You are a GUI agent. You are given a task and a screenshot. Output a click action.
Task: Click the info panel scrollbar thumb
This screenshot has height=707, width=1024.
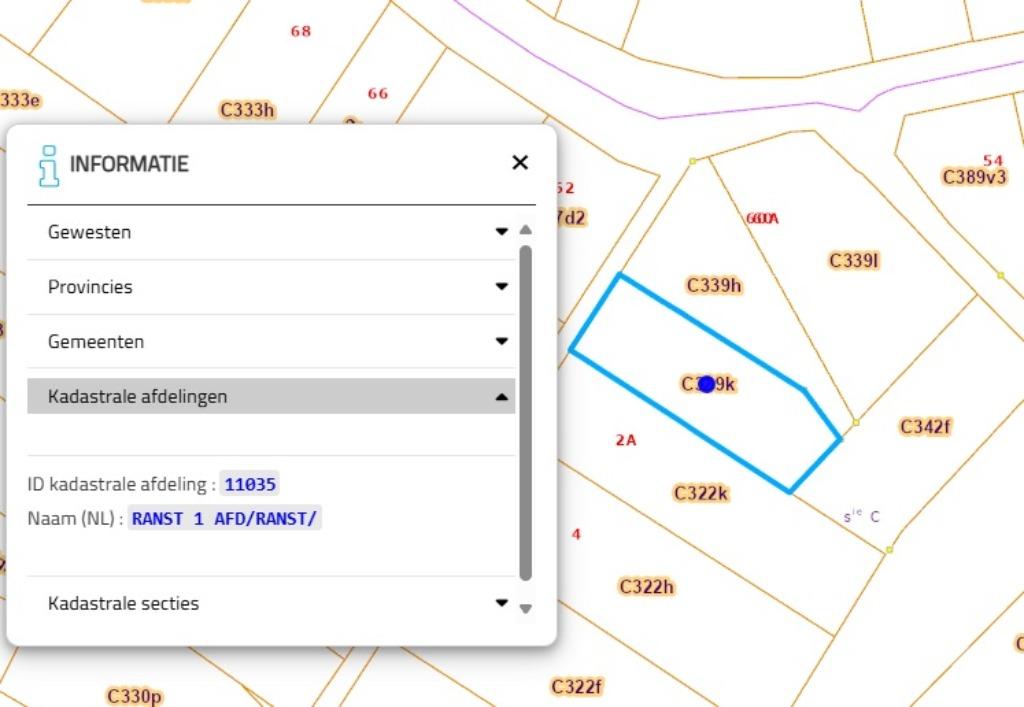point(526,410)
